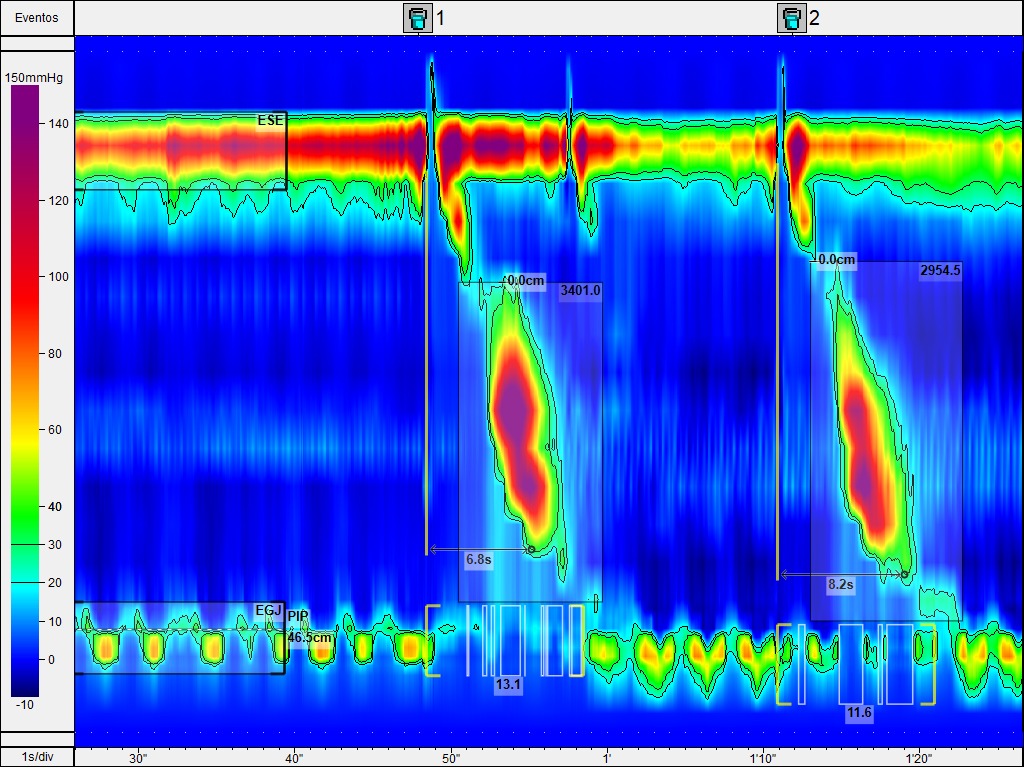The width and height of the screenshot is (1024, 768).
Task: Click the 150mmHg scale maximum label
Action: tap(37, 77)
